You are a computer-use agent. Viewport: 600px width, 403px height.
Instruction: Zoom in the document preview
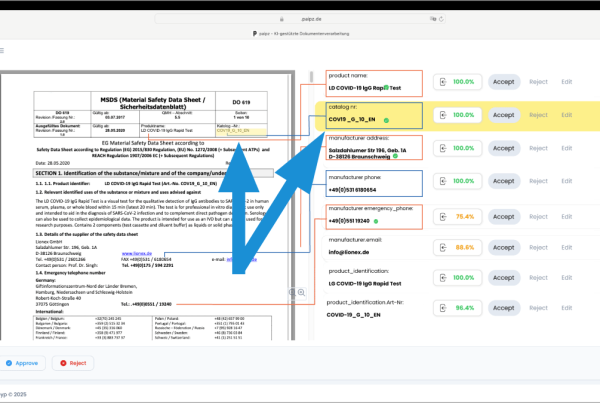[302, 293]
